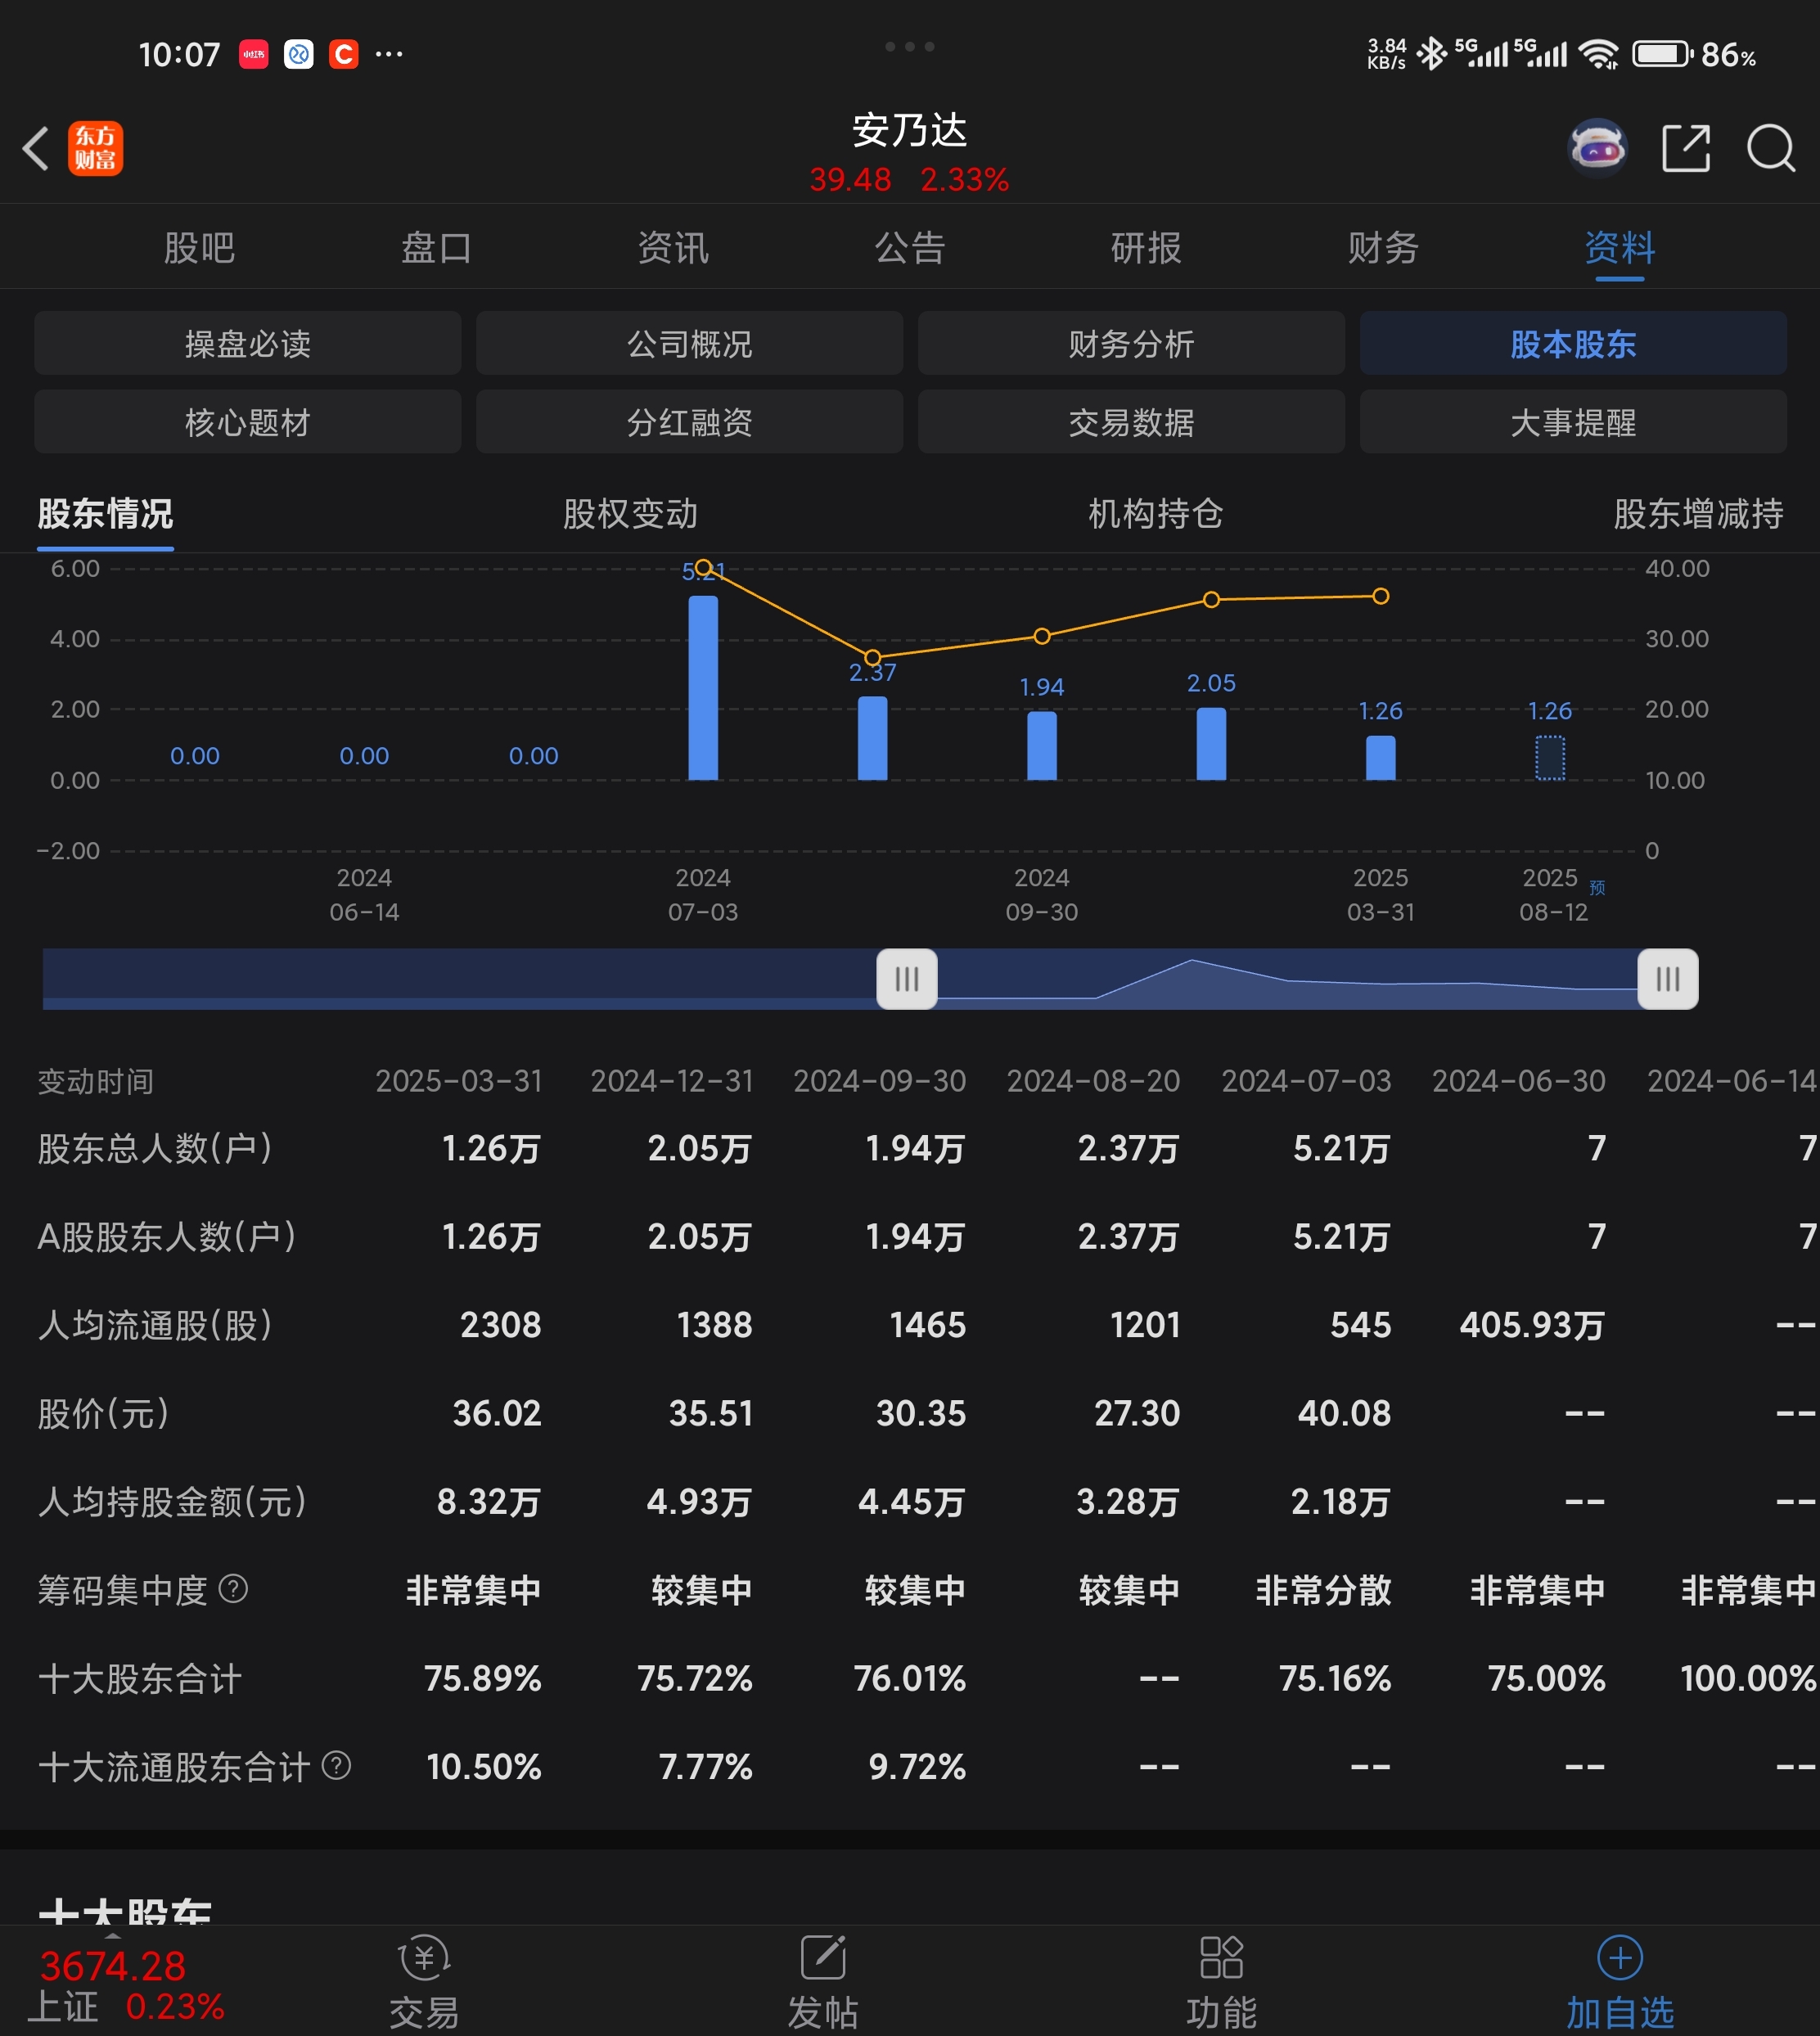Open the 公司概况 section

pos(689,343)
